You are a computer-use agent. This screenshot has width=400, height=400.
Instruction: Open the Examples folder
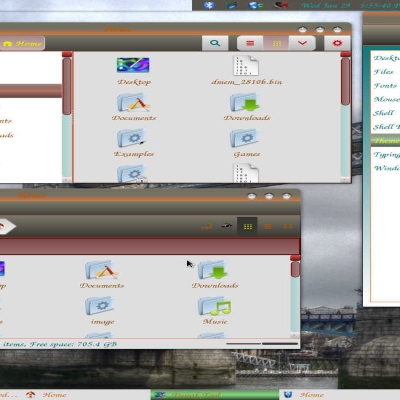point(134,143)
